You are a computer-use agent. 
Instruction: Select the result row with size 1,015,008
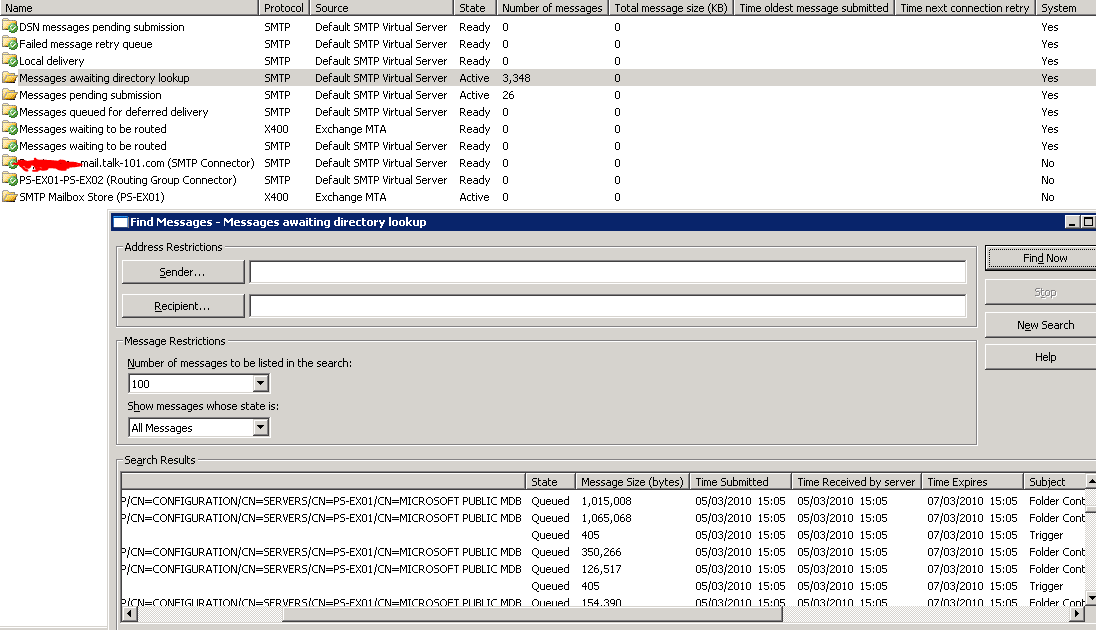coord(603,501)
